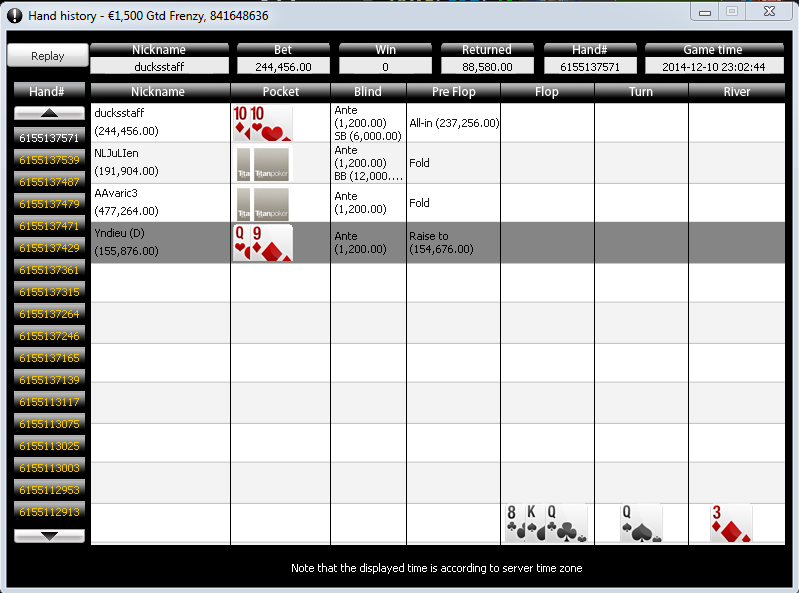This screenshot has height=593, width=799.
Task: Click the Replay button
Action: [x=47, y=56]
